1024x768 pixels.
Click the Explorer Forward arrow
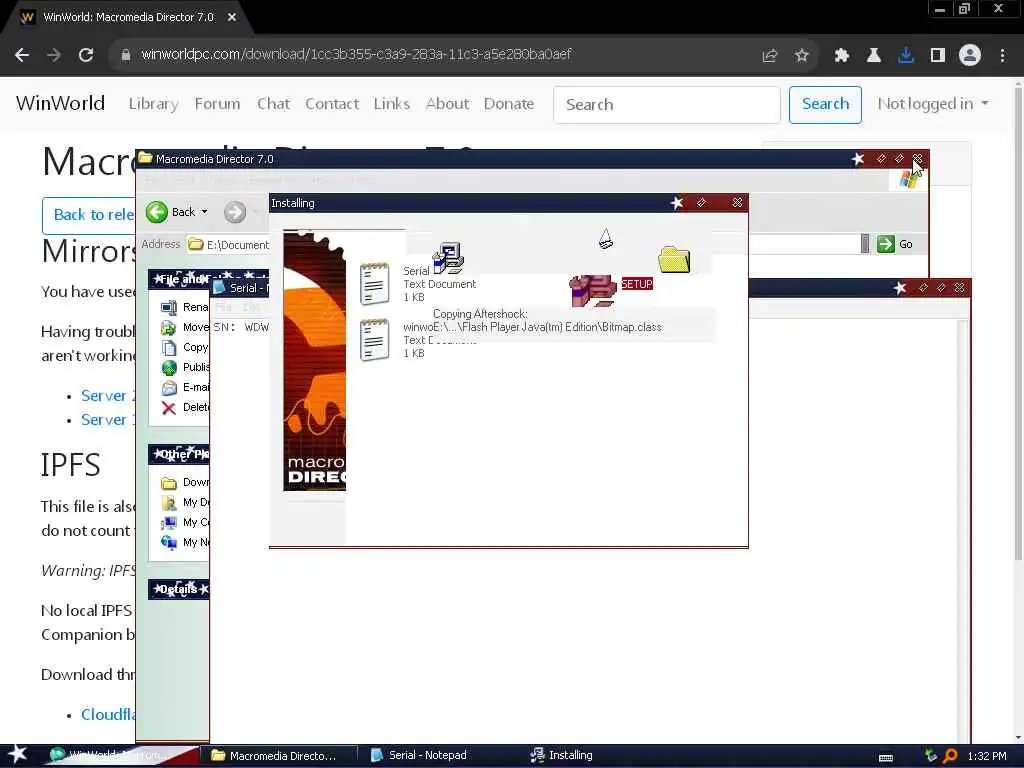[x=235, y=212]
